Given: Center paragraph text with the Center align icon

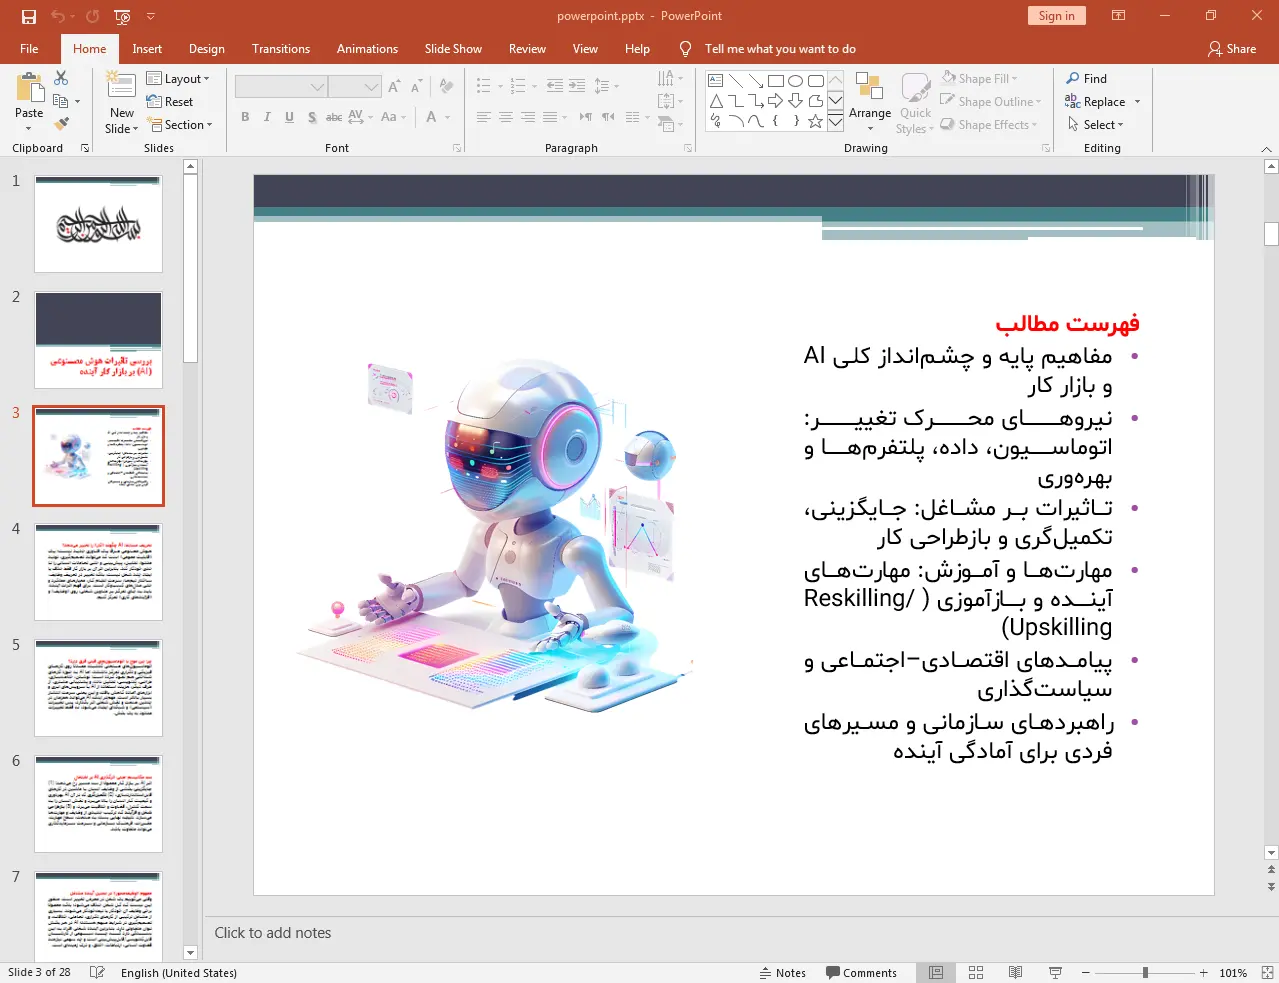Looking at the screenshot, I should point(506,117).
